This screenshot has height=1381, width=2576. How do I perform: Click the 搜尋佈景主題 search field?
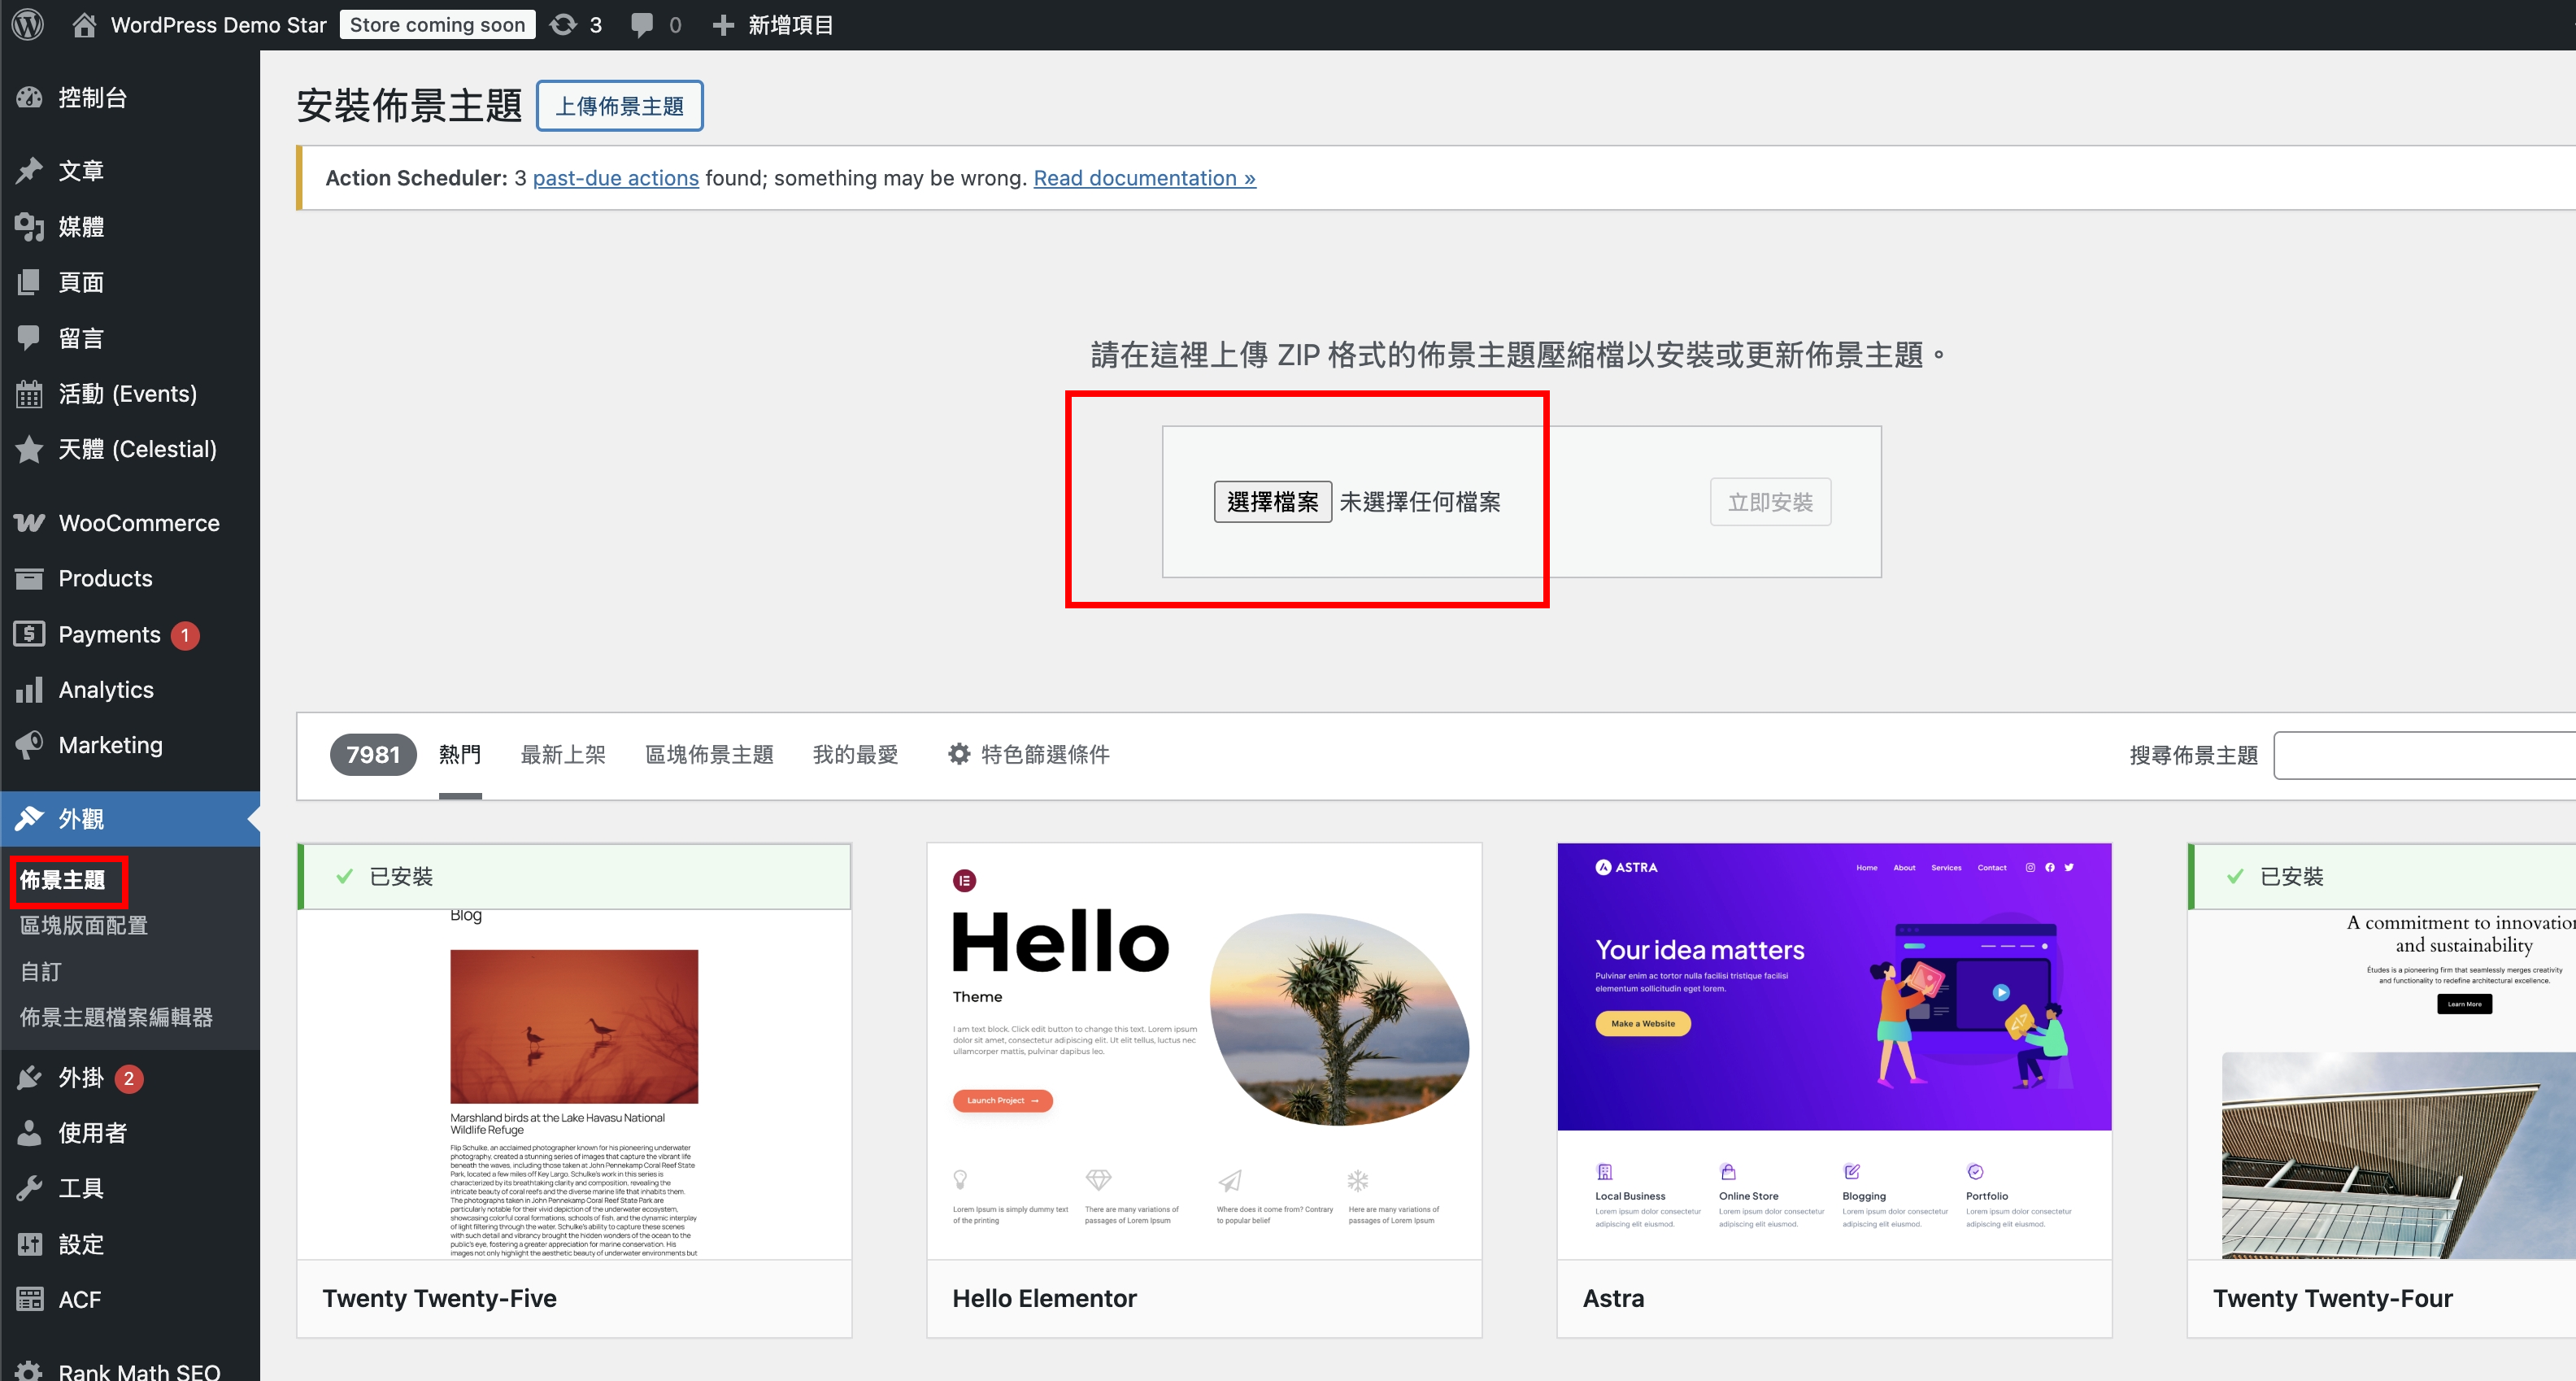[x=2424, y=755]
